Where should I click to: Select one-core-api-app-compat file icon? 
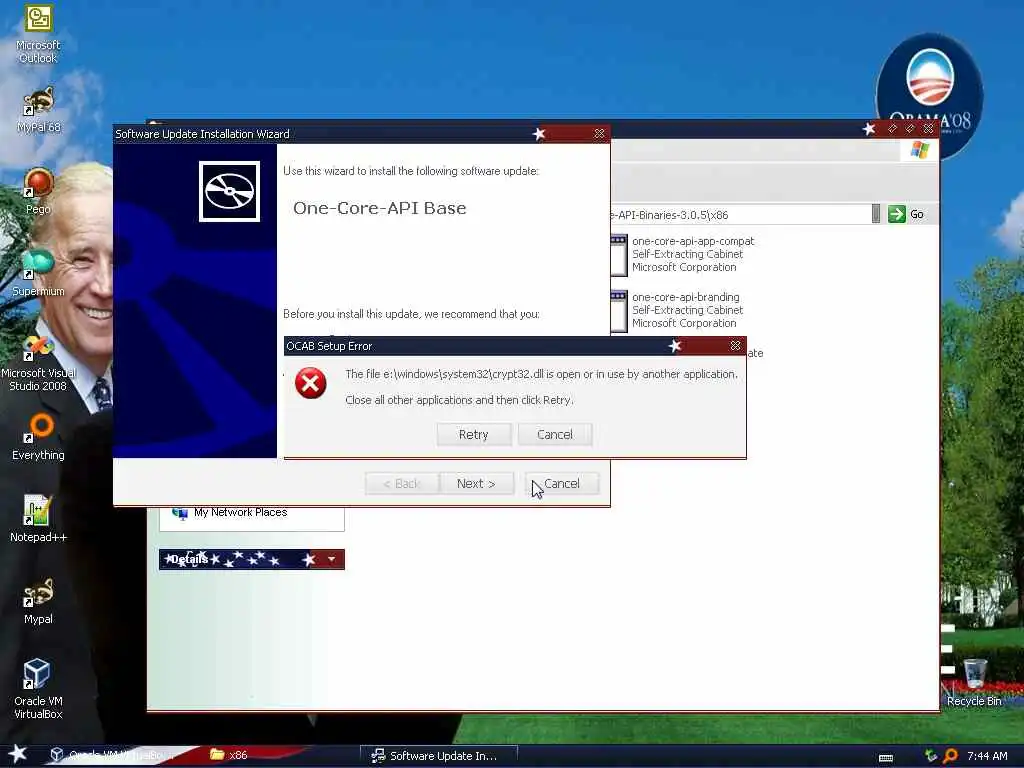click(x=618, y=254)
